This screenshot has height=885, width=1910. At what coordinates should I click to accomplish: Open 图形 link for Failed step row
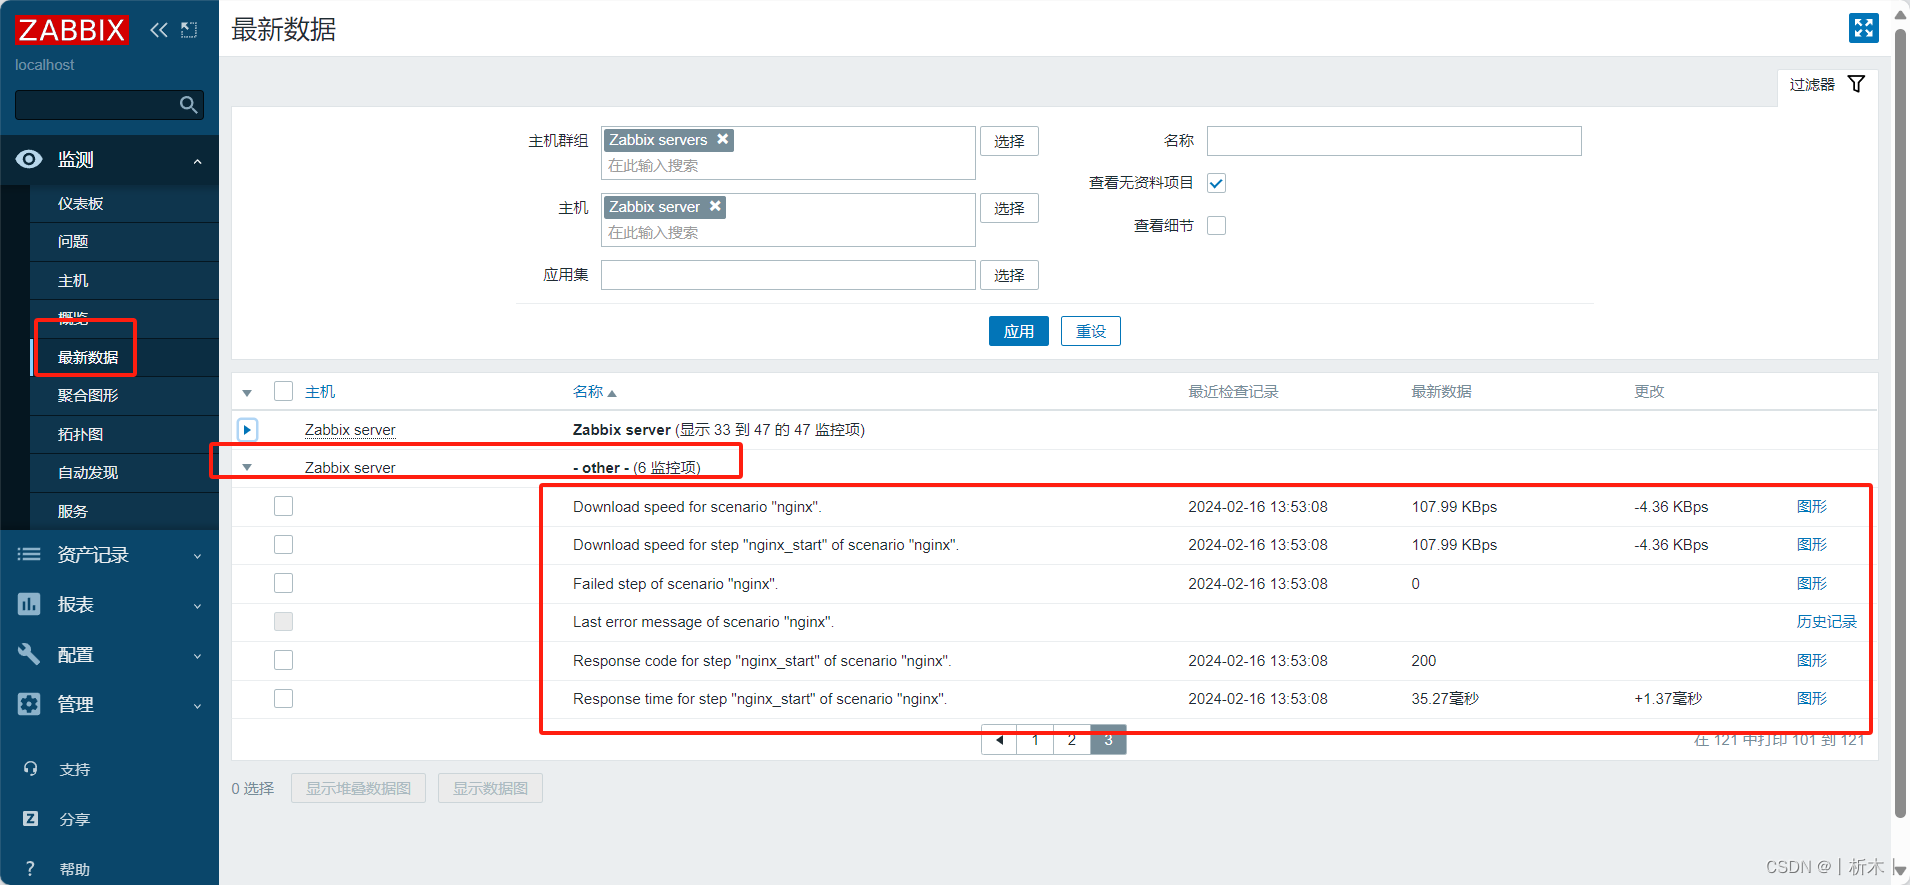(1811, 583)
